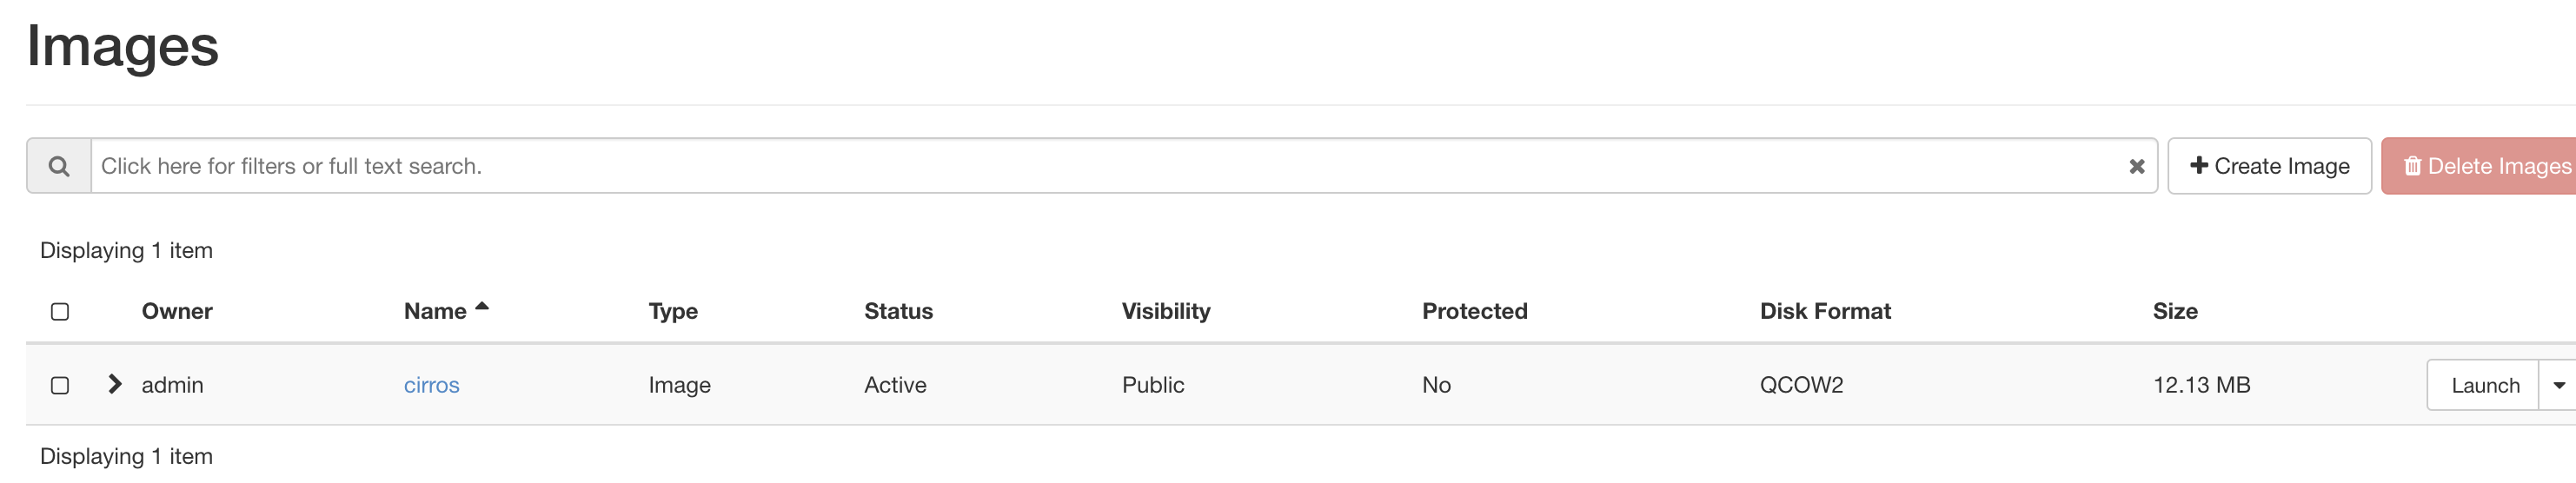Open the cirros image link

point(431,385)
